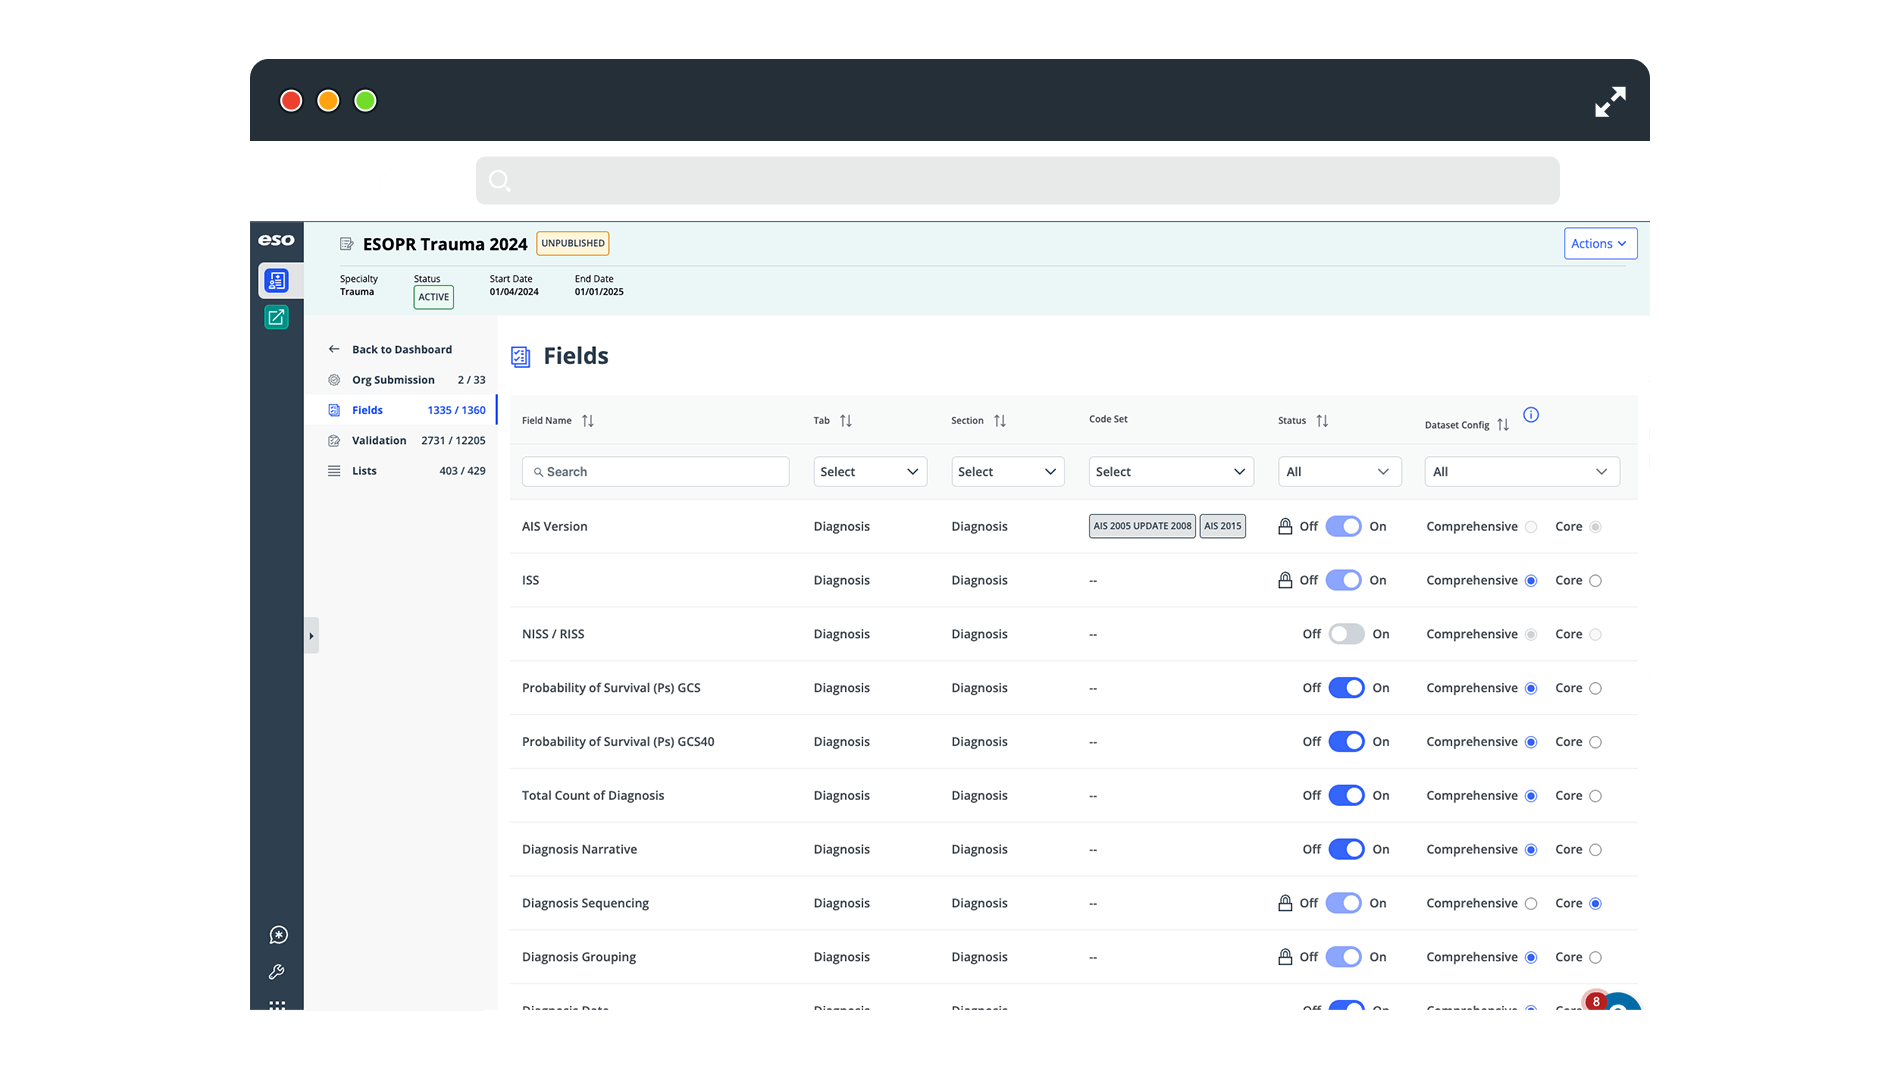
Task: Select Comprehensive radio for Diagnosis Grouping
Action: [x=1531, y=958]
